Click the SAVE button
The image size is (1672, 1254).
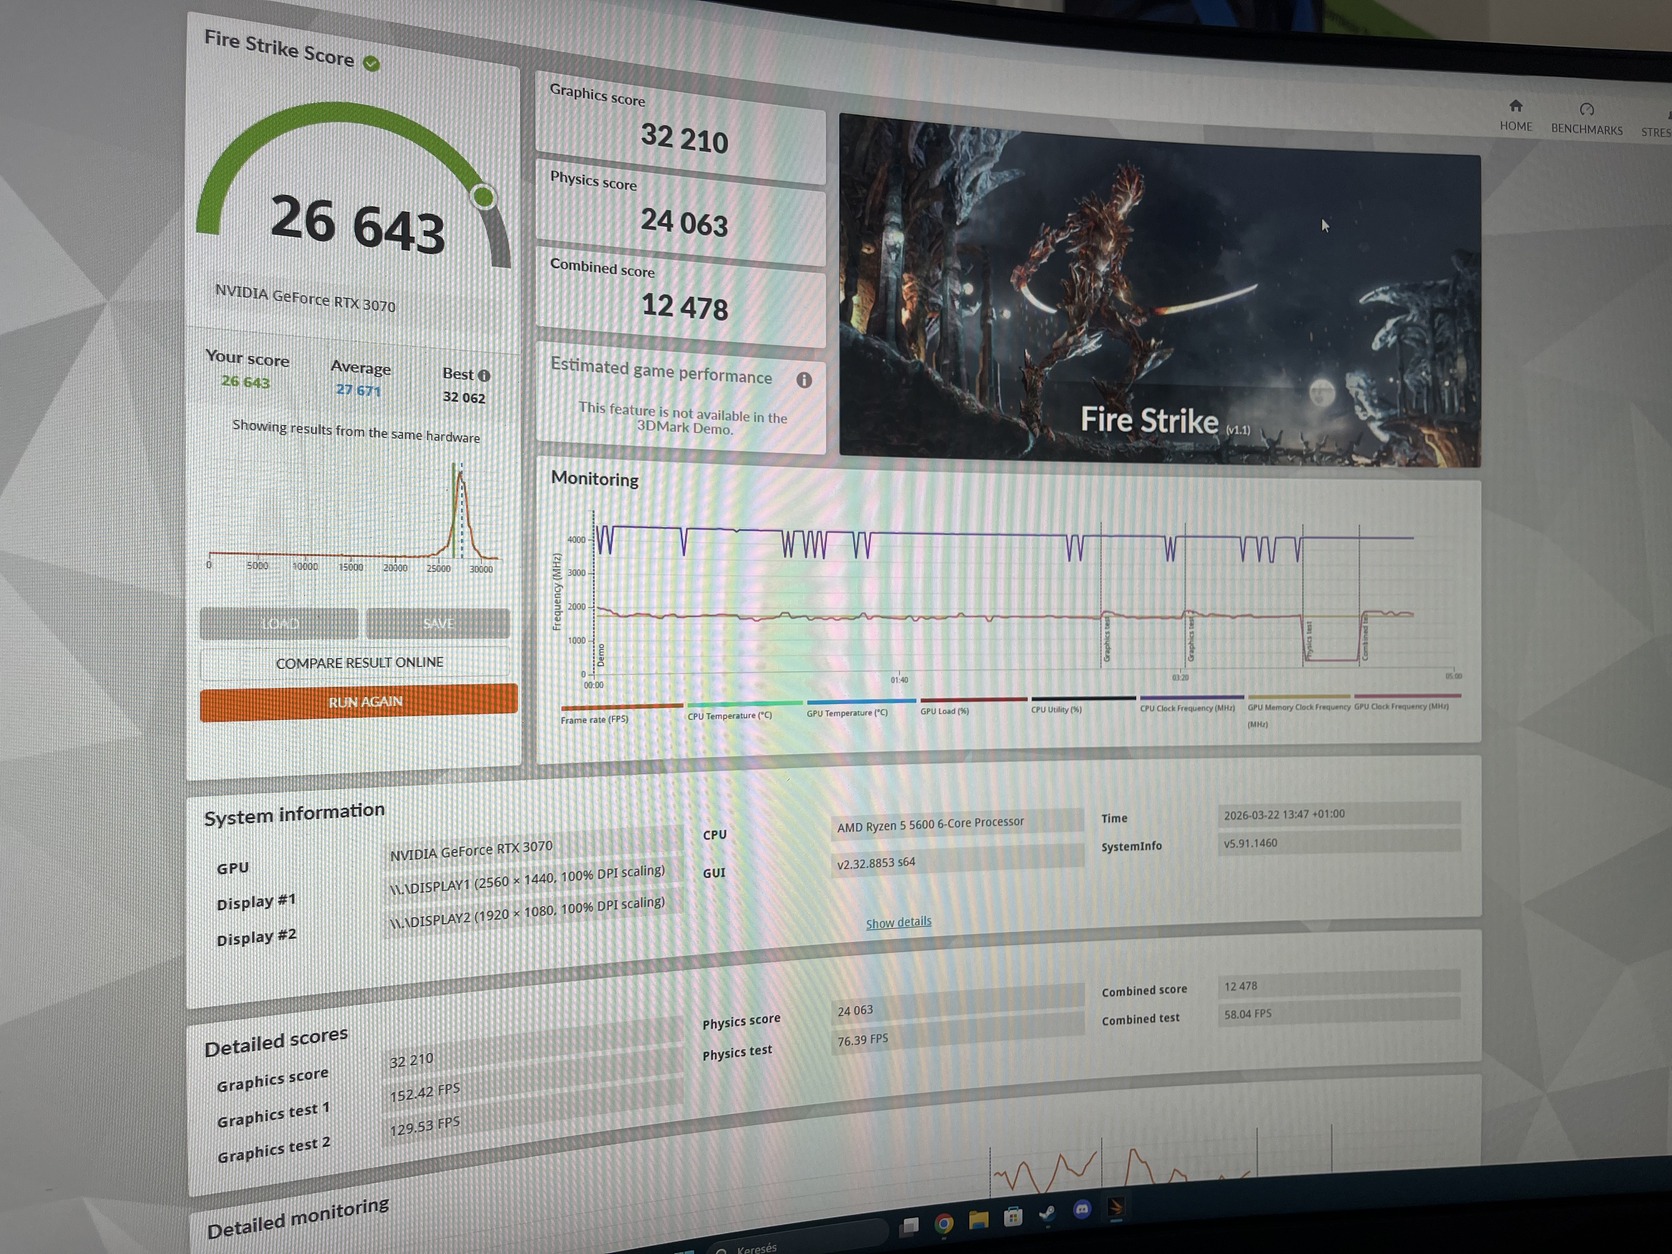438,623
